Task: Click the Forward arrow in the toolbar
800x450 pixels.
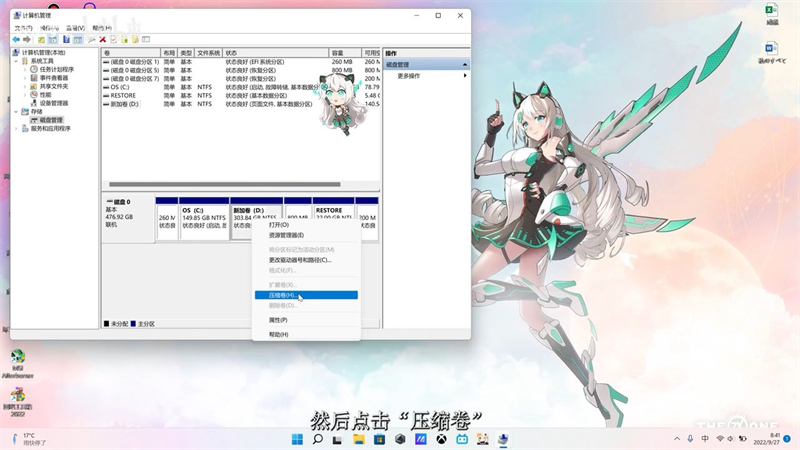Action: point(27,39)
